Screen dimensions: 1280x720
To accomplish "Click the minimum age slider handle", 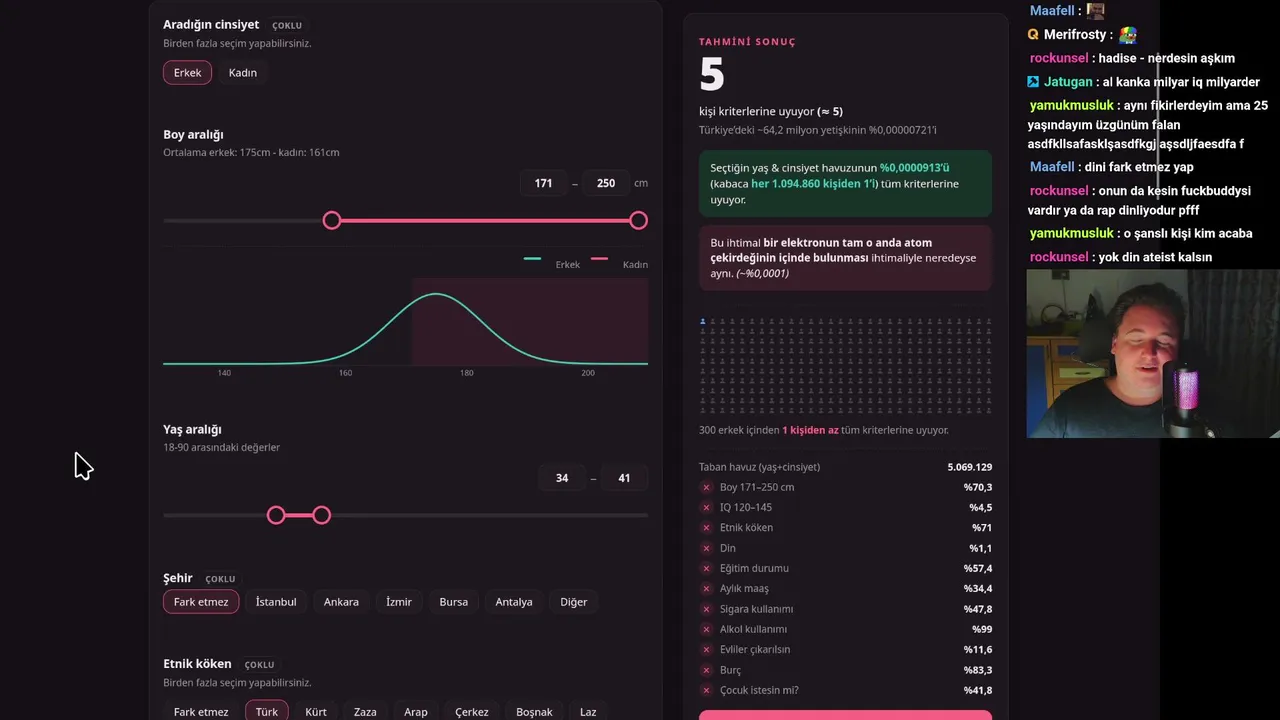I will pos(276,515).
